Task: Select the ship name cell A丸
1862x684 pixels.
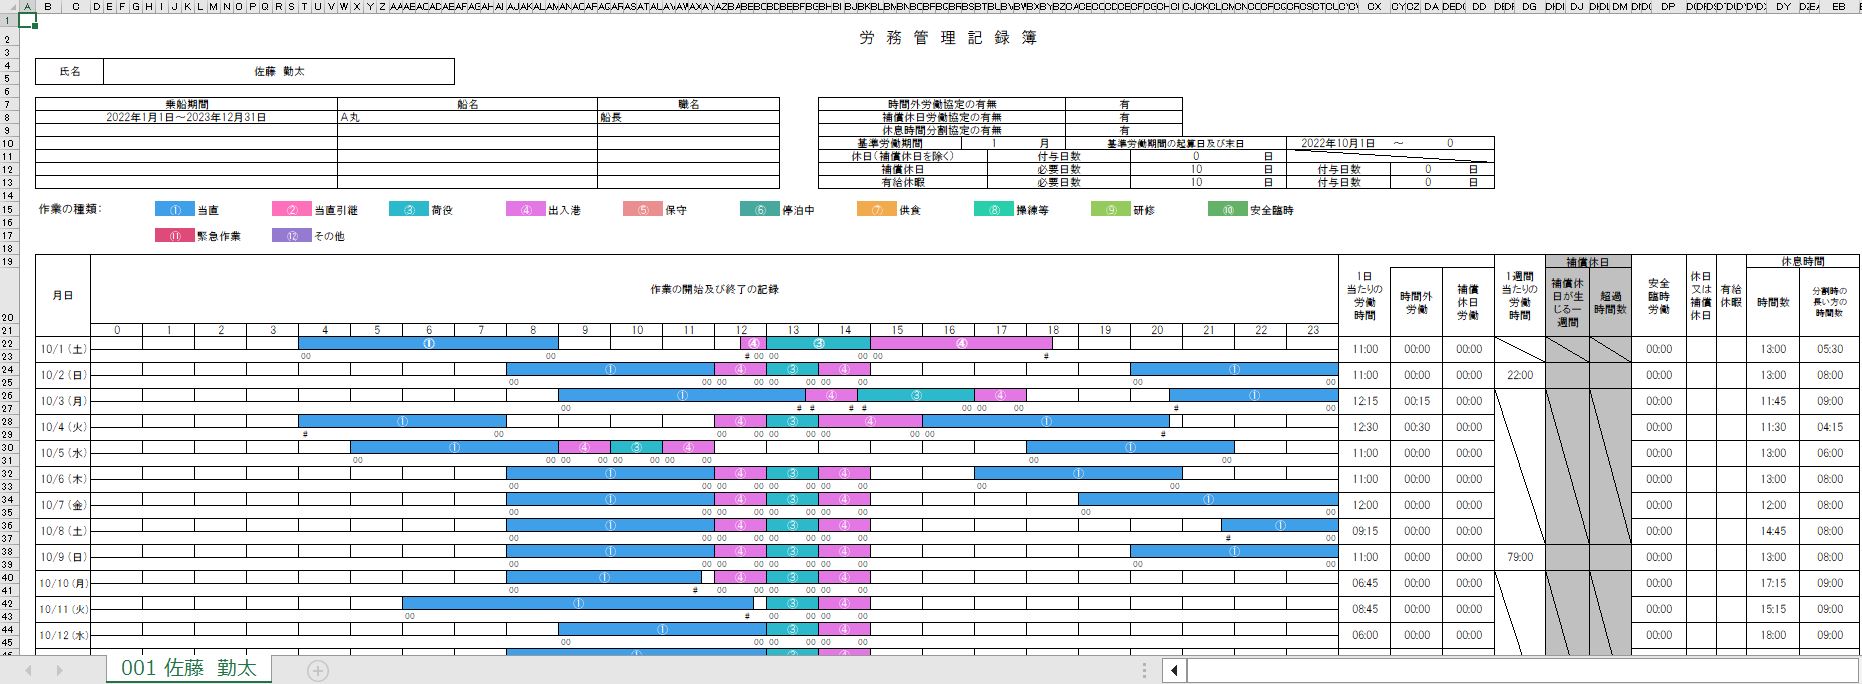Action: point(466,117)
